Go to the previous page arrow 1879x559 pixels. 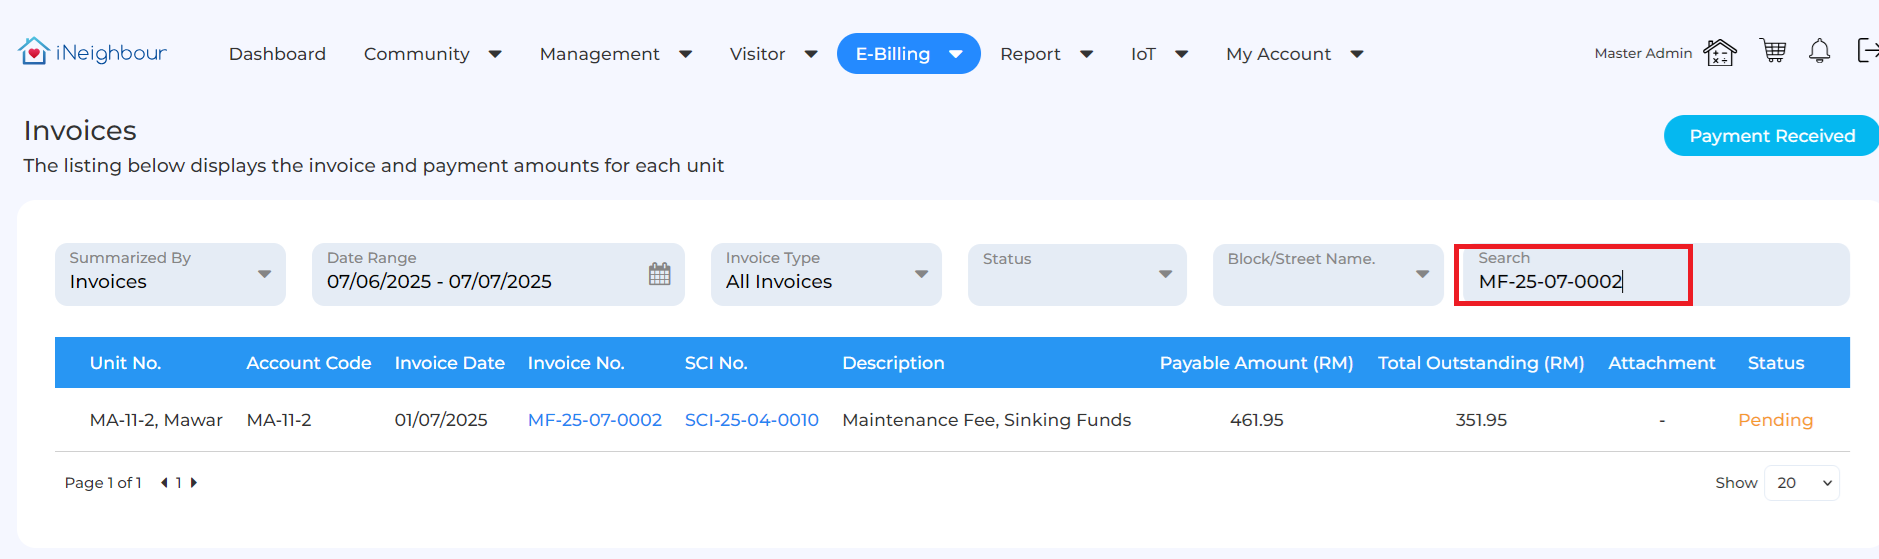click(164, 483)
